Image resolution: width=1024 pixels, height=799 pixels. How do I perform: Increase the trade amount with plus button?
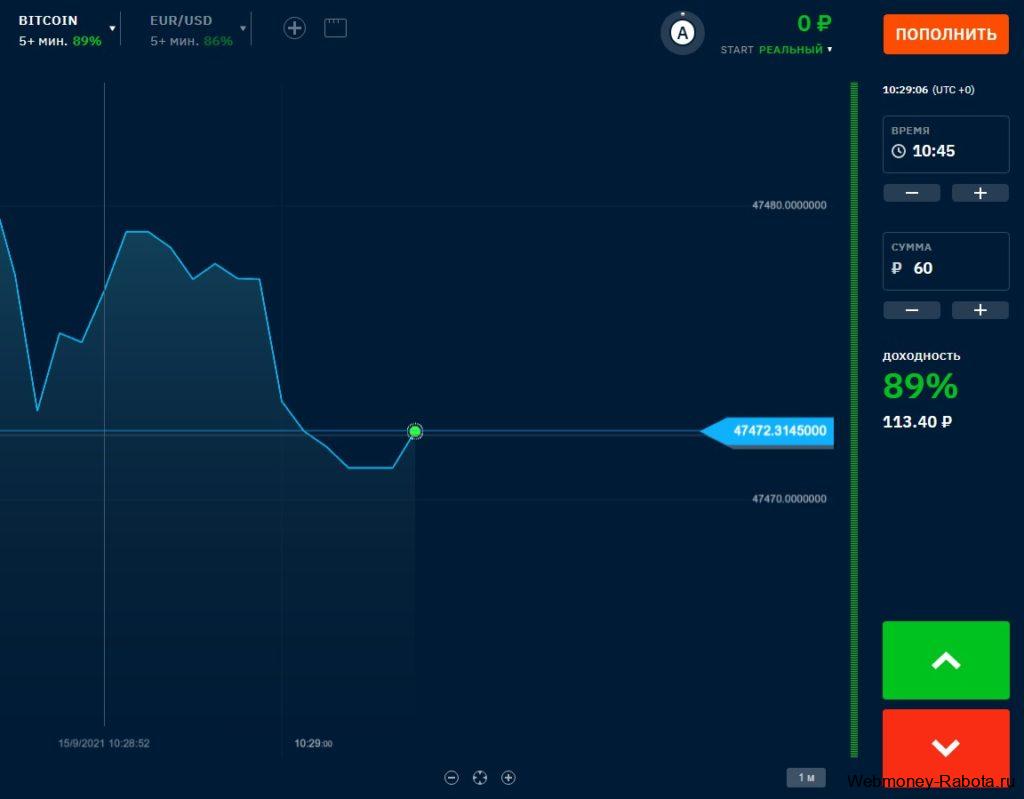click(x=980, y=310)
